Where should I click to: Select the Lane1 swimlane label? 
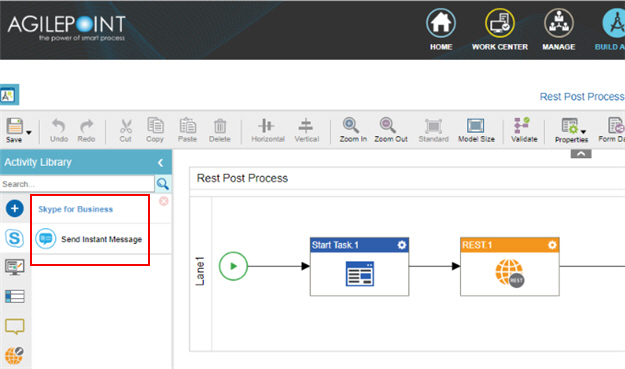[x=200, y=271]
